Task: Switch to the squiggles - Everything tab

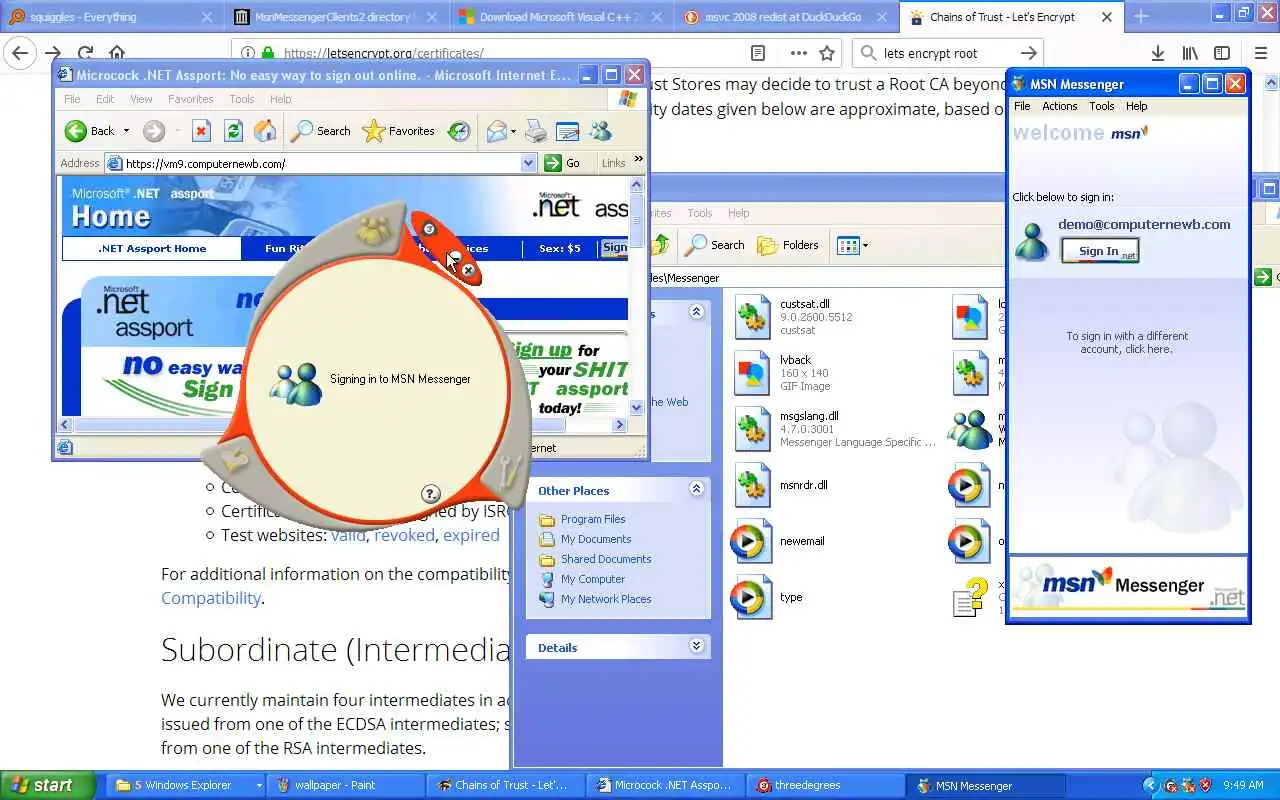Action: pyautogui.click(x=110, y=17)
